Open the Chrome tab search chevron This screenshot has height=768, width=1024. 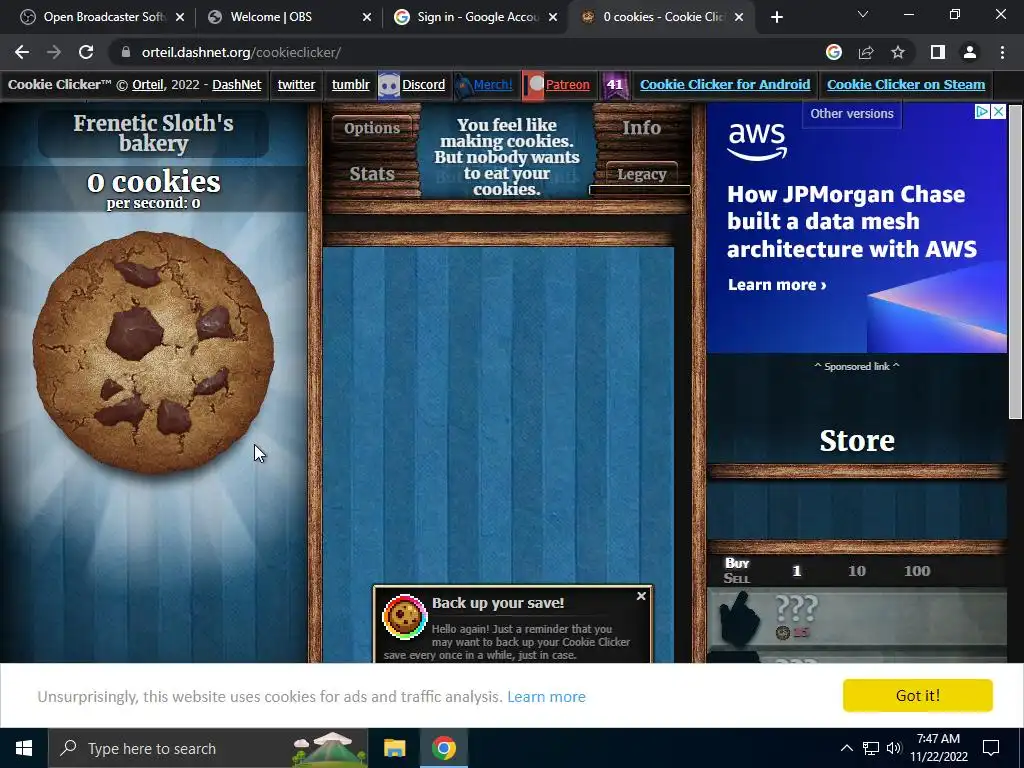[x=863, y=14]
